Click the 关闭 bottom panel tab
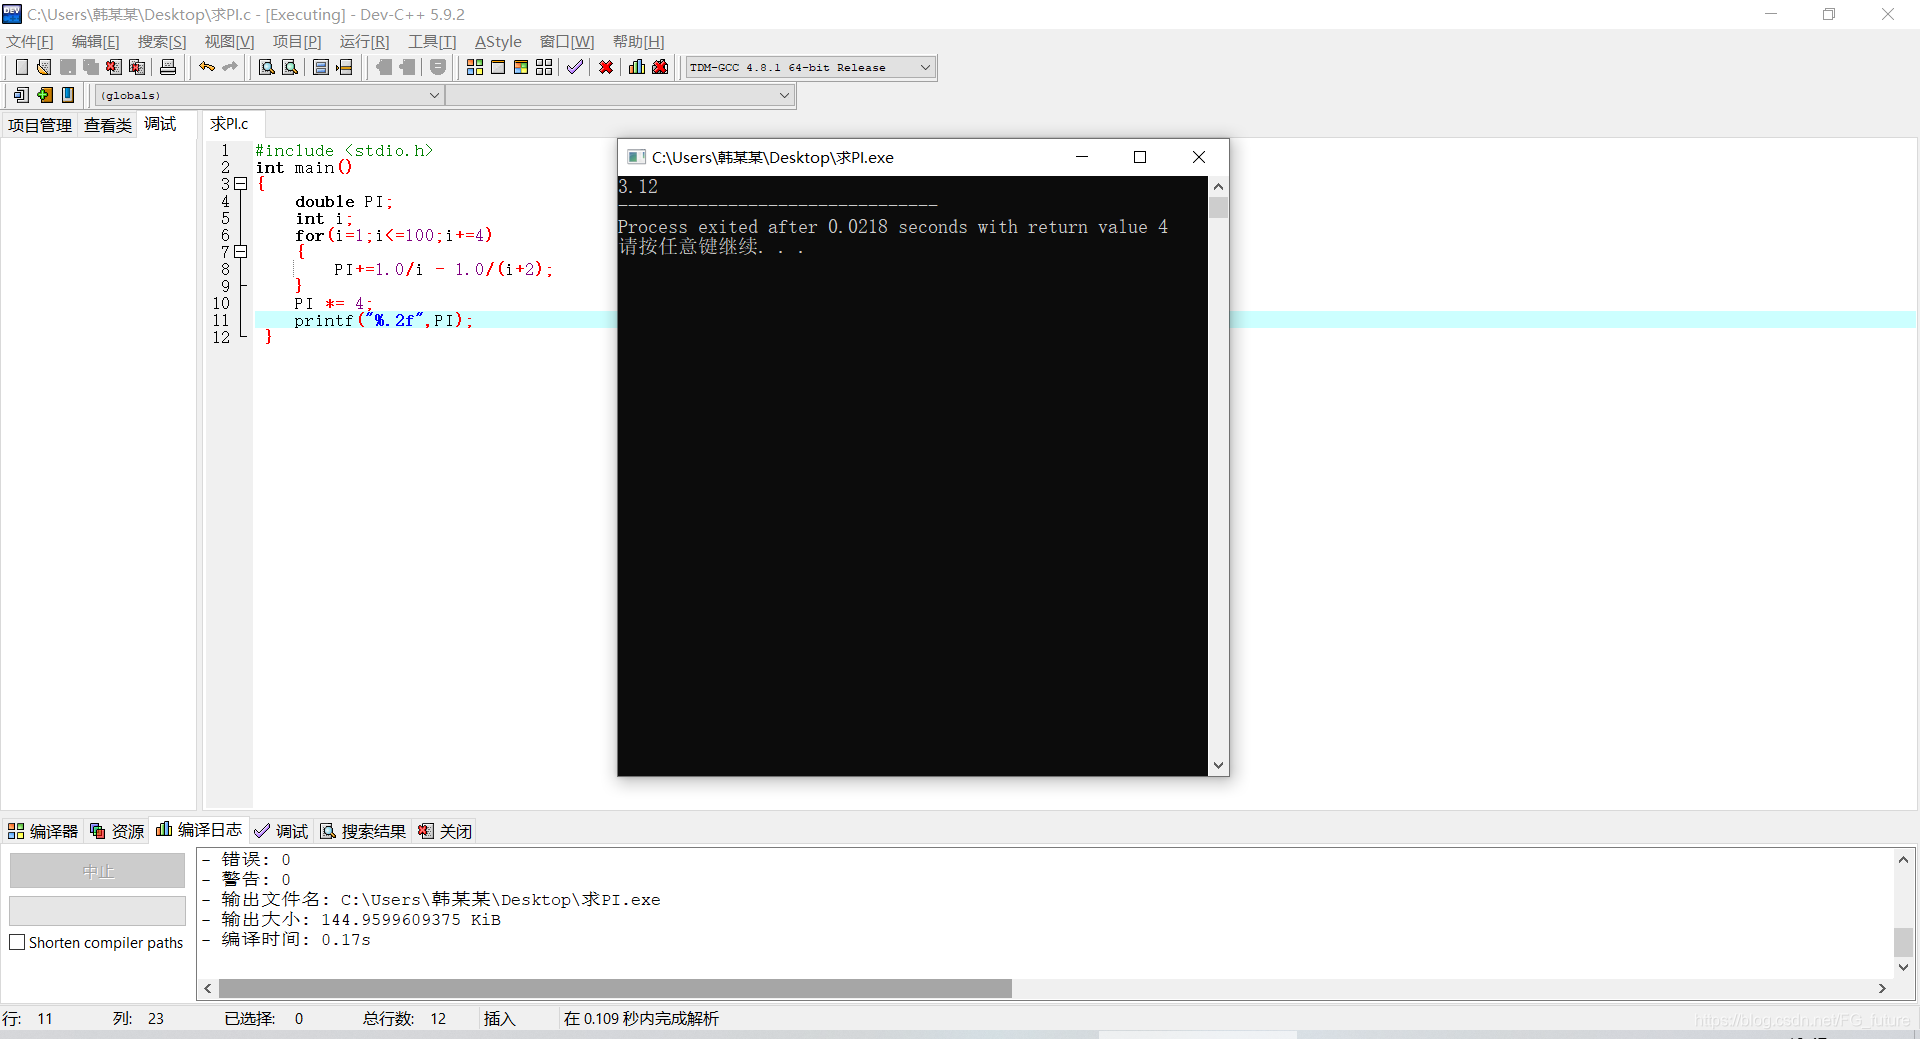This screenshot has width=1920, height=1039. 445,831
